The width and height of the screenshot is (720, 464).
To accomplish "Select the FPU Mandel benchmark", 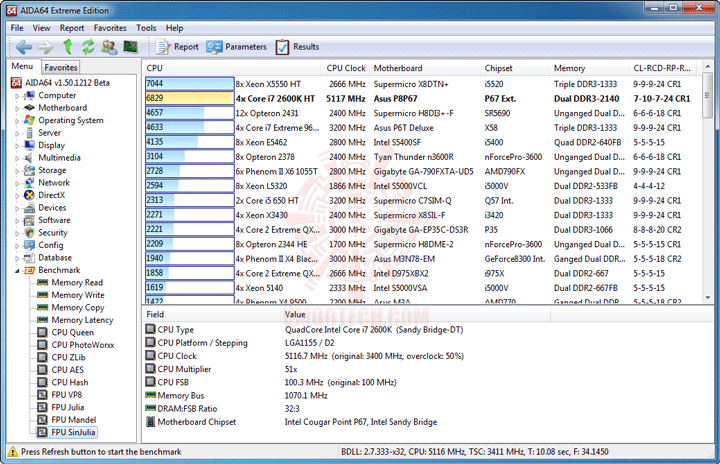I will coord(73,419).
